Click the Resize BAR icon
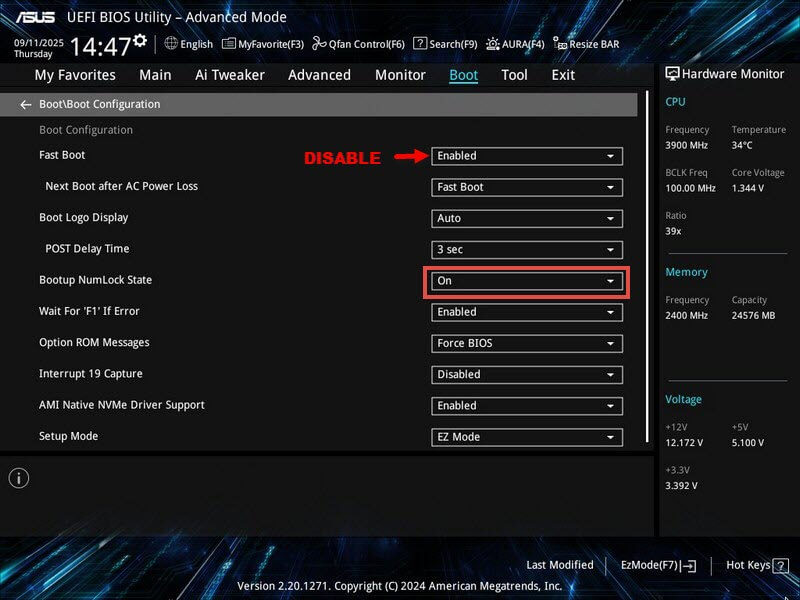 560,44
